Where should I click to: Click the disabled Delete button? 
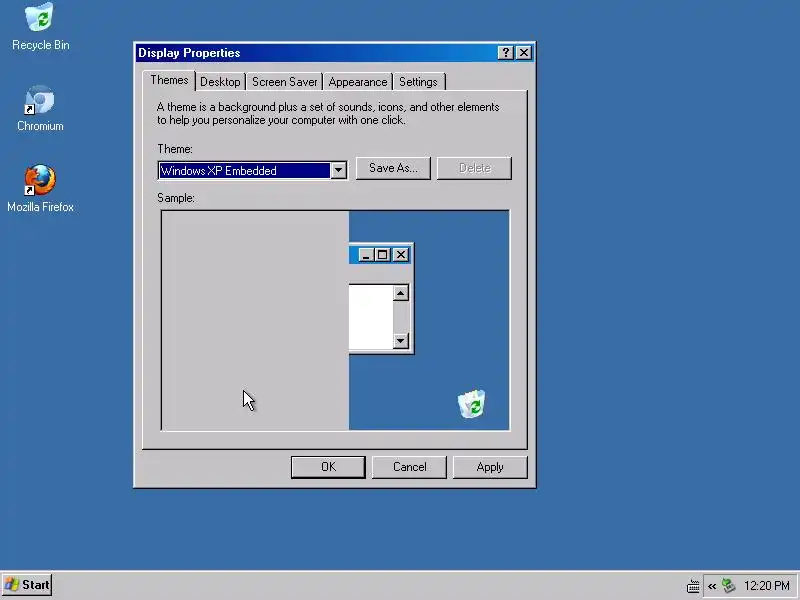pos(474,168)
